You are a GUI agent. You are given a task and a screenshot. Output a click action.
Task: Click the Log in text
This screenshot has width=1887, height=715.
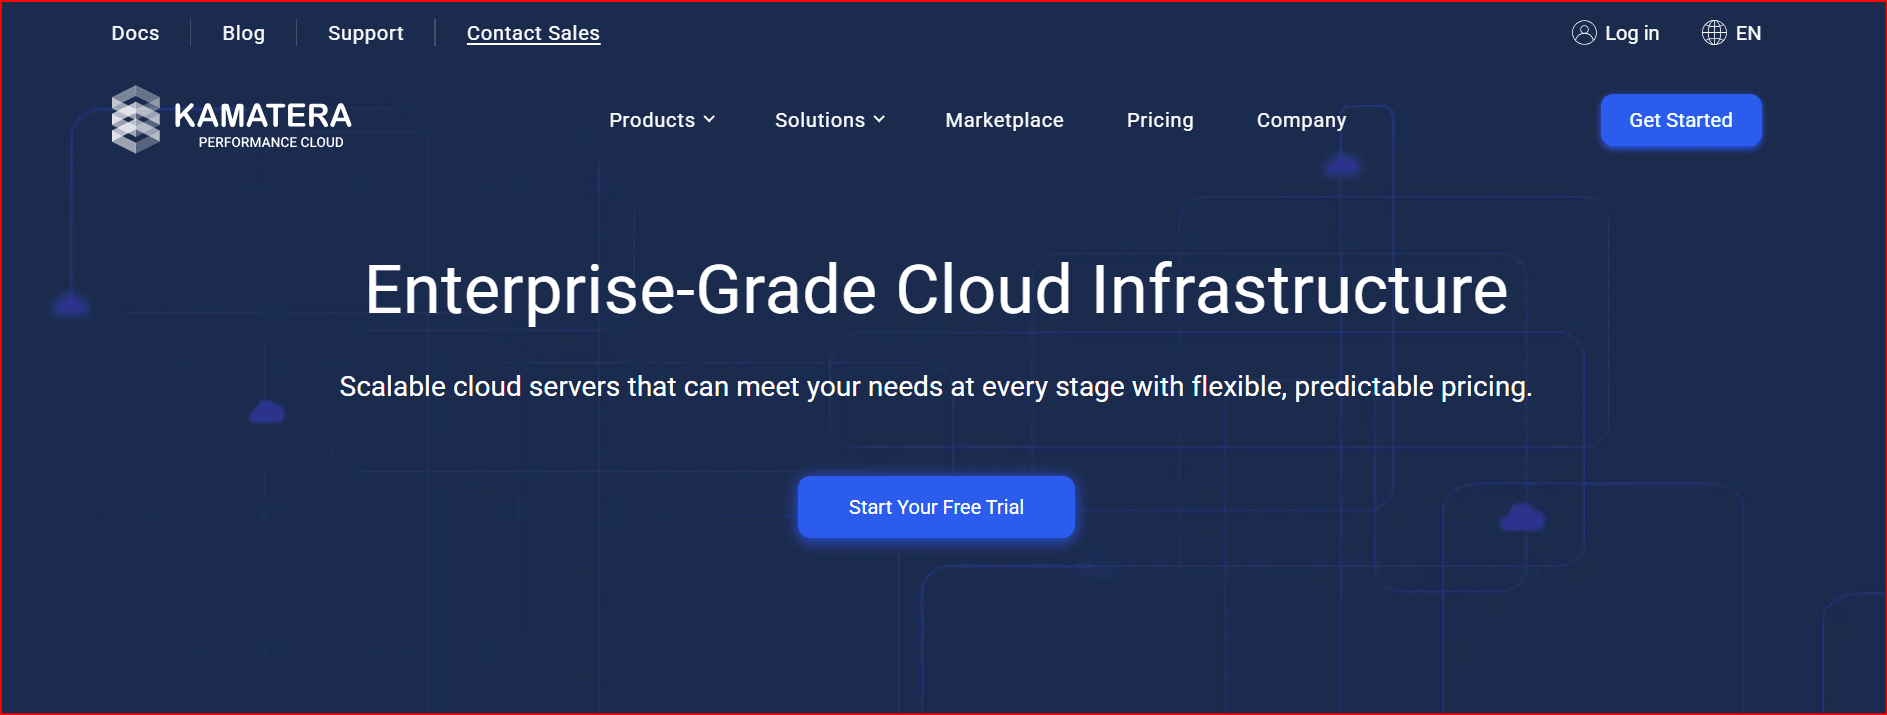[1631, 33]
